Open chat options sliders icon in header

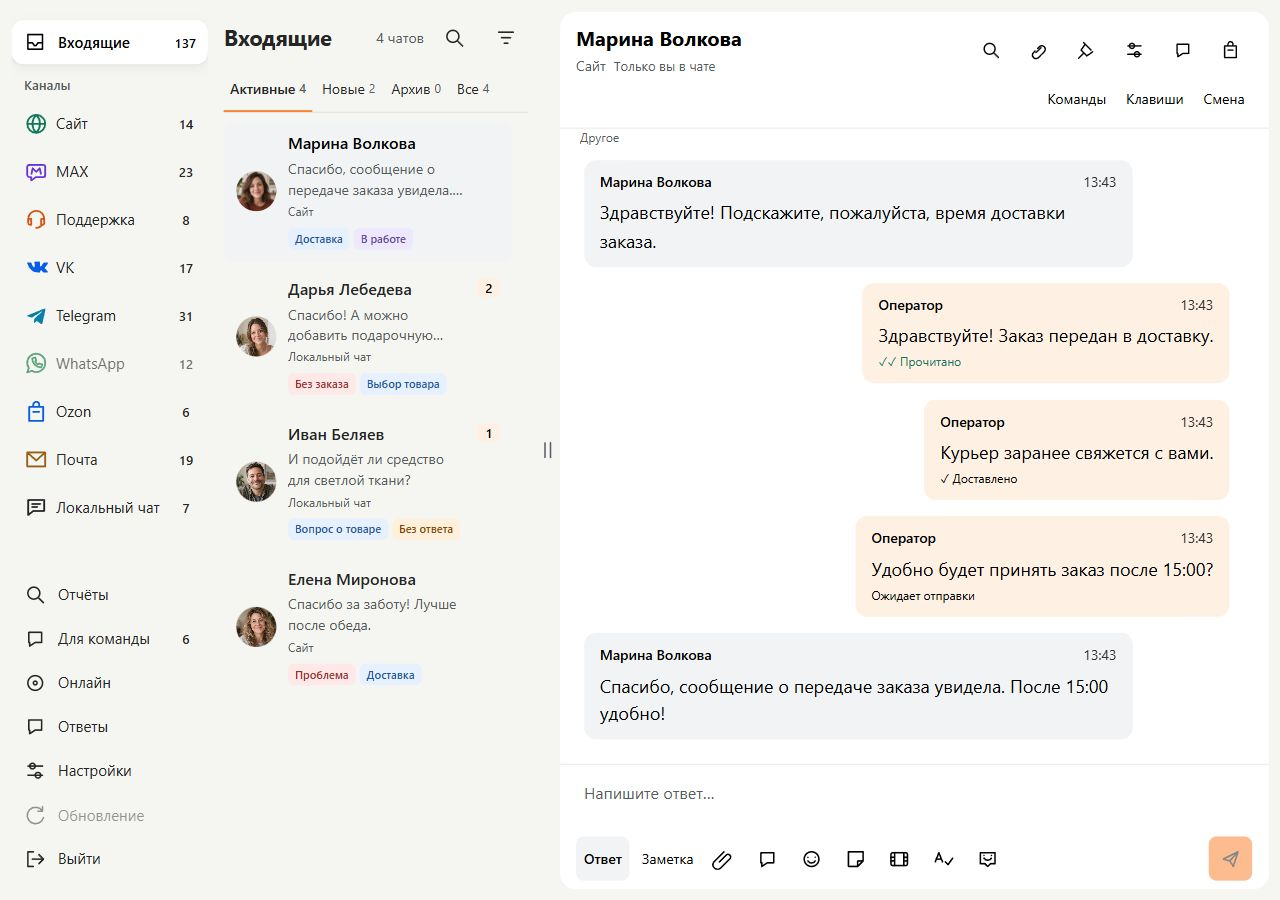1134,50
